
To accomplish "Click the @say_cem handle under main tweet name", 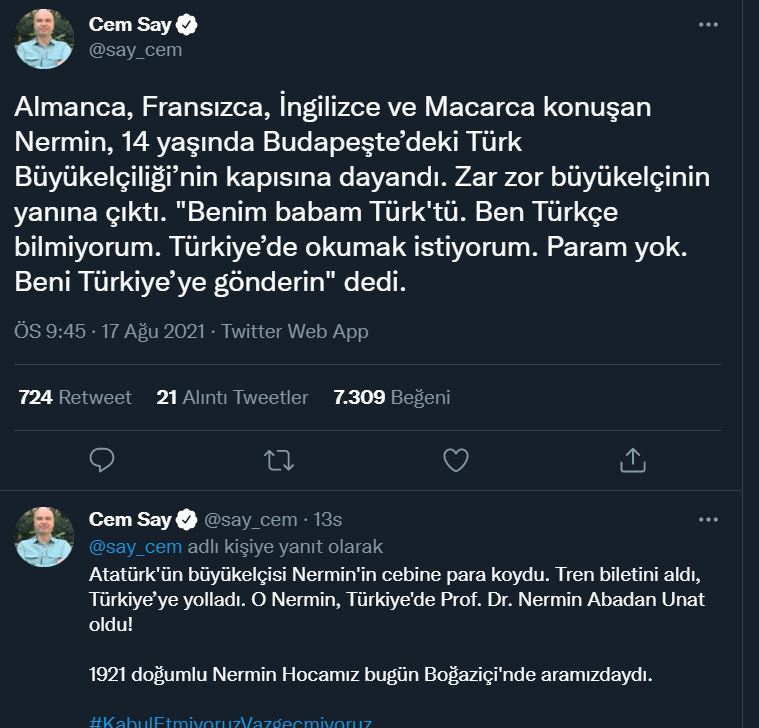I will [x=135, y=49].
